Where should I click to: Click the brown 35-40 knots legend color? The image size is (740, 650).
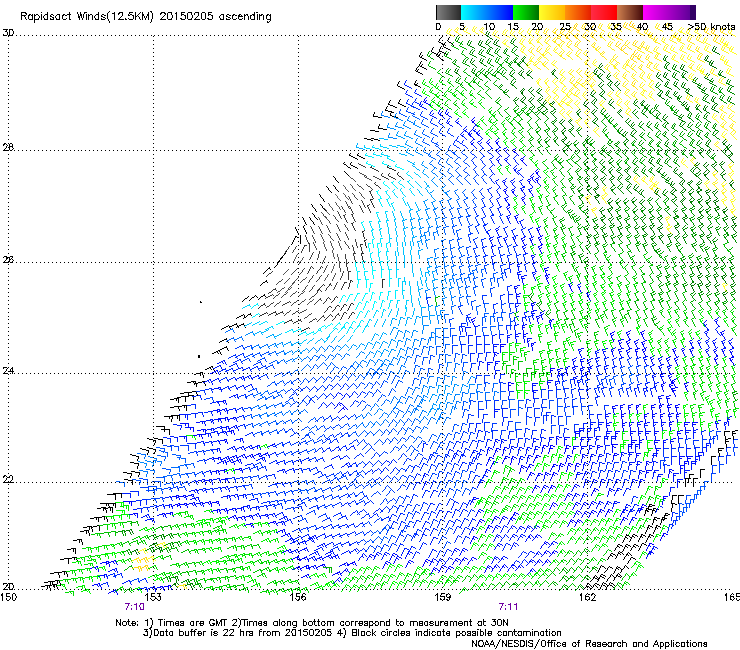(x=630, y=12)
